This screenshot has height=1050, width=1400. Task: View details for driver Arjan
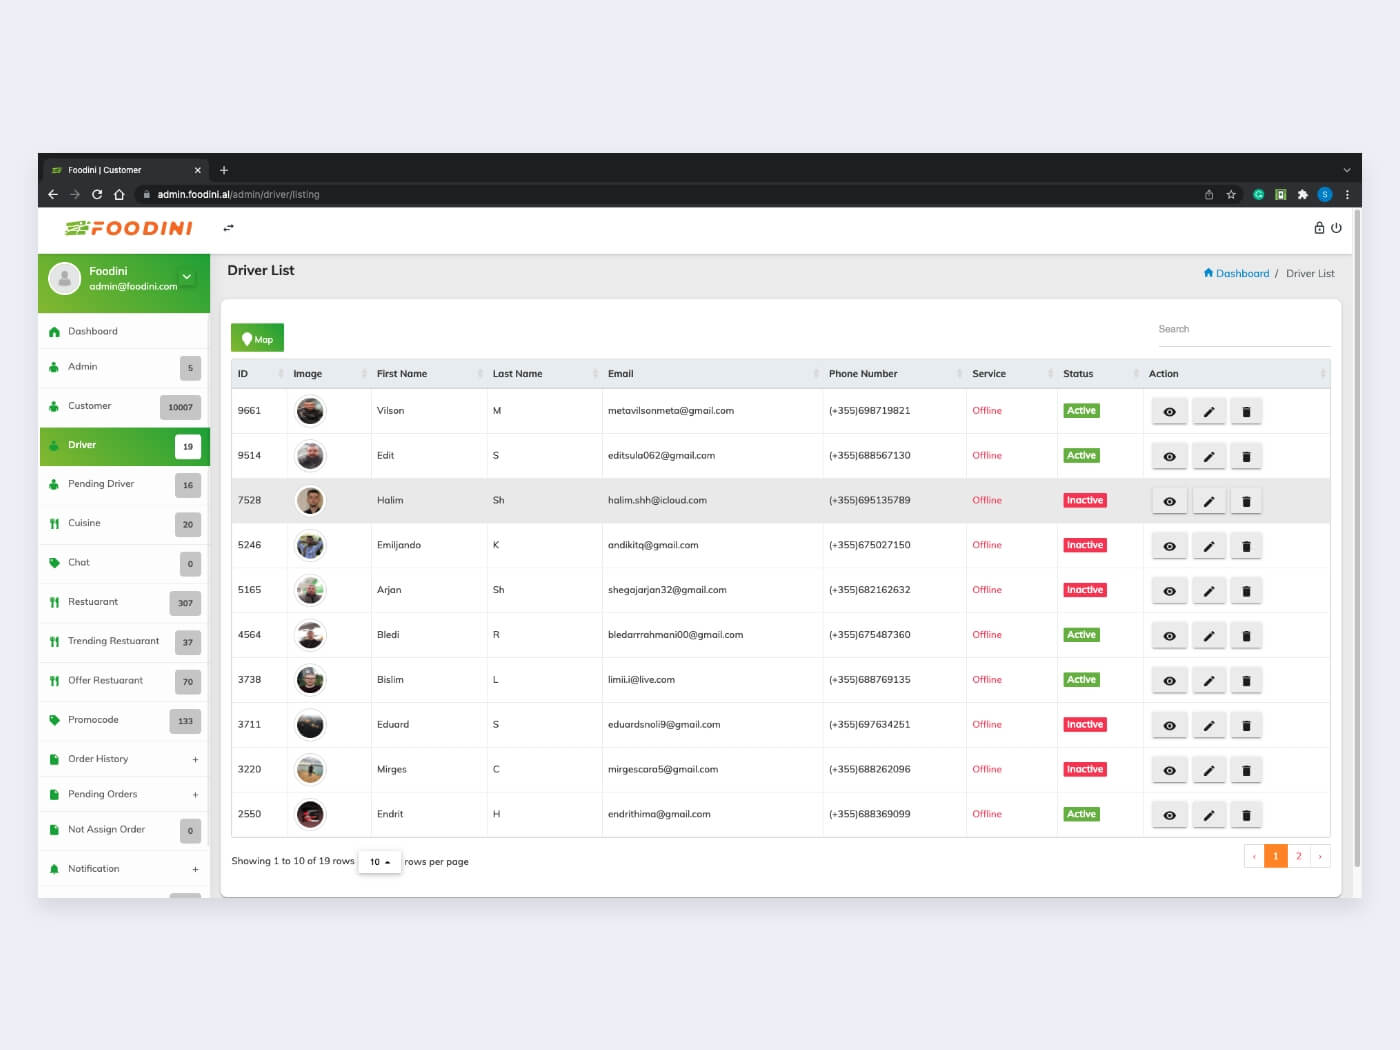pos(1169,591)
